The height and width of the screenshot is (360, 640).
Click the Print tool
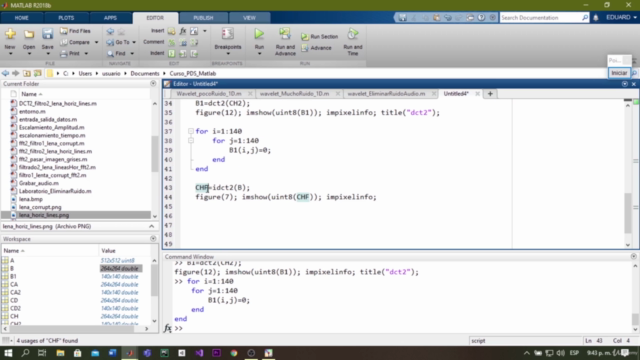[70, 53]
